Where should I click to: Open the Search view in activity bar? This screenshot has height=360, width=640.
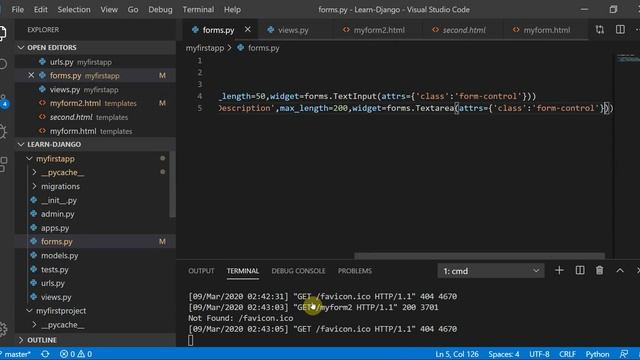click(2, 64)
